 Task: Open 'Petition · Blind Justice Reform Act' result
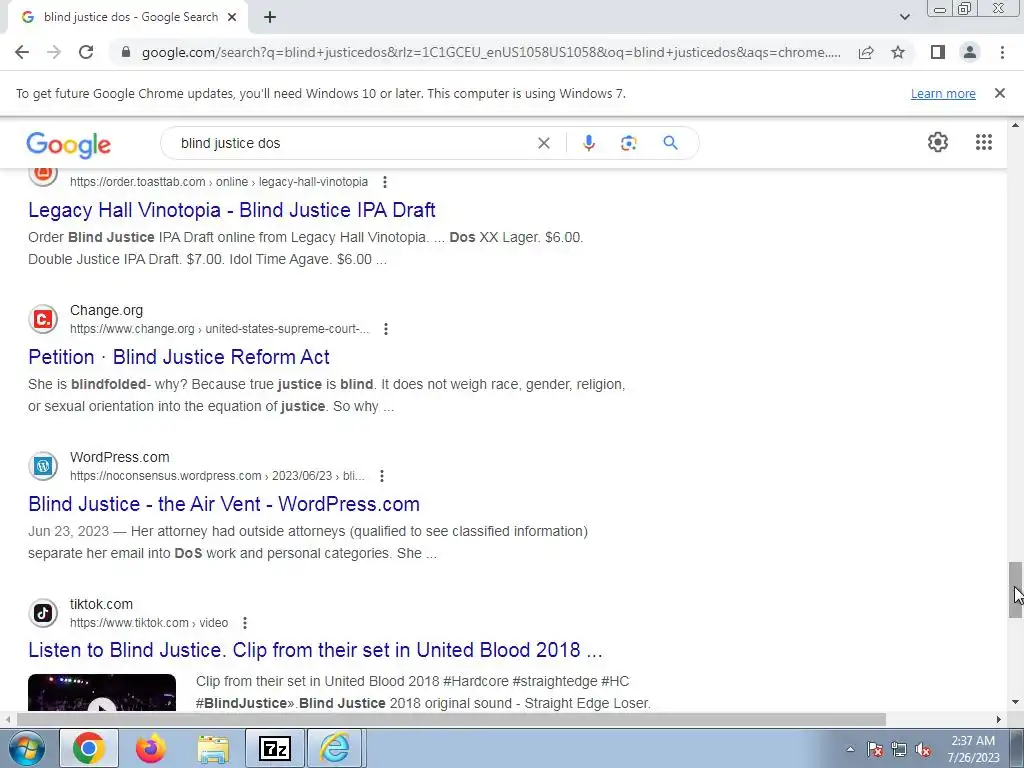(179, 357)
